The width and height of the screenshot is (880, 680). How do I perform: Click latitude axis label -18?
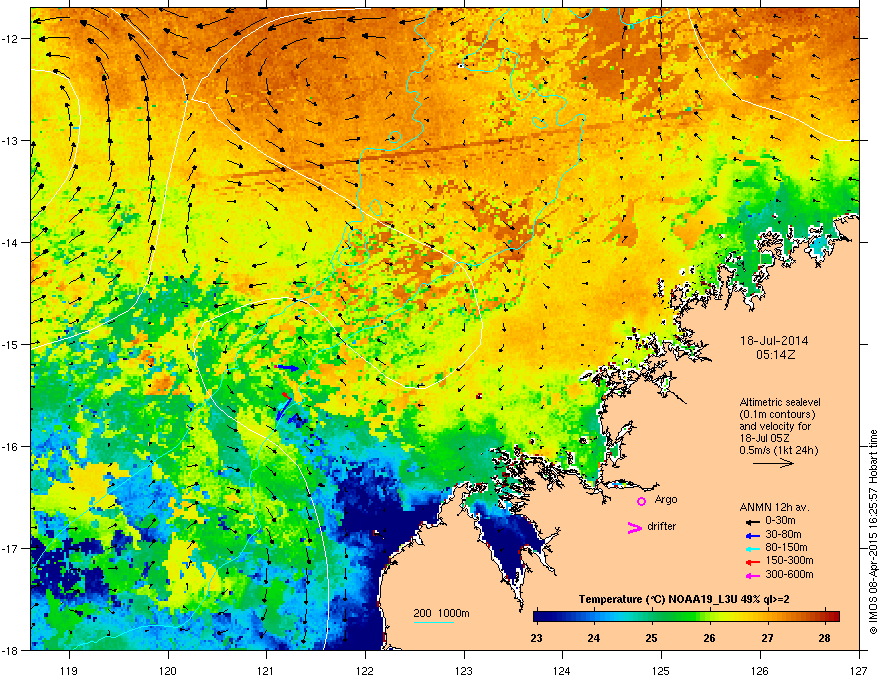click(x=11, y=650)
